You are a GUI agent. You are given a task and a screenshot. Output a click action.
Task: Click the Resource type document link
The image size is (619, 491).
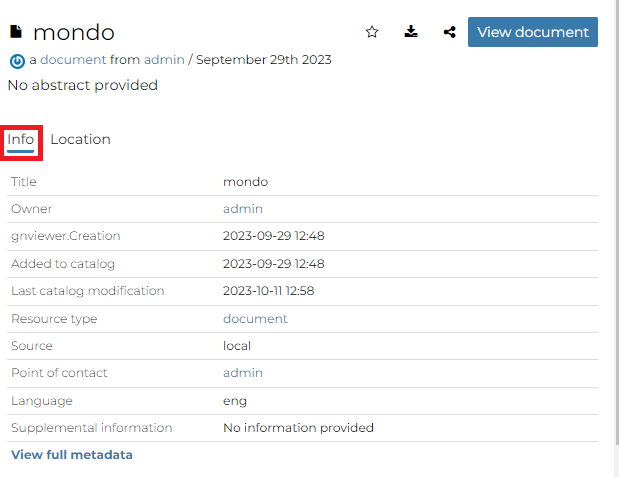tap(255, 319)
